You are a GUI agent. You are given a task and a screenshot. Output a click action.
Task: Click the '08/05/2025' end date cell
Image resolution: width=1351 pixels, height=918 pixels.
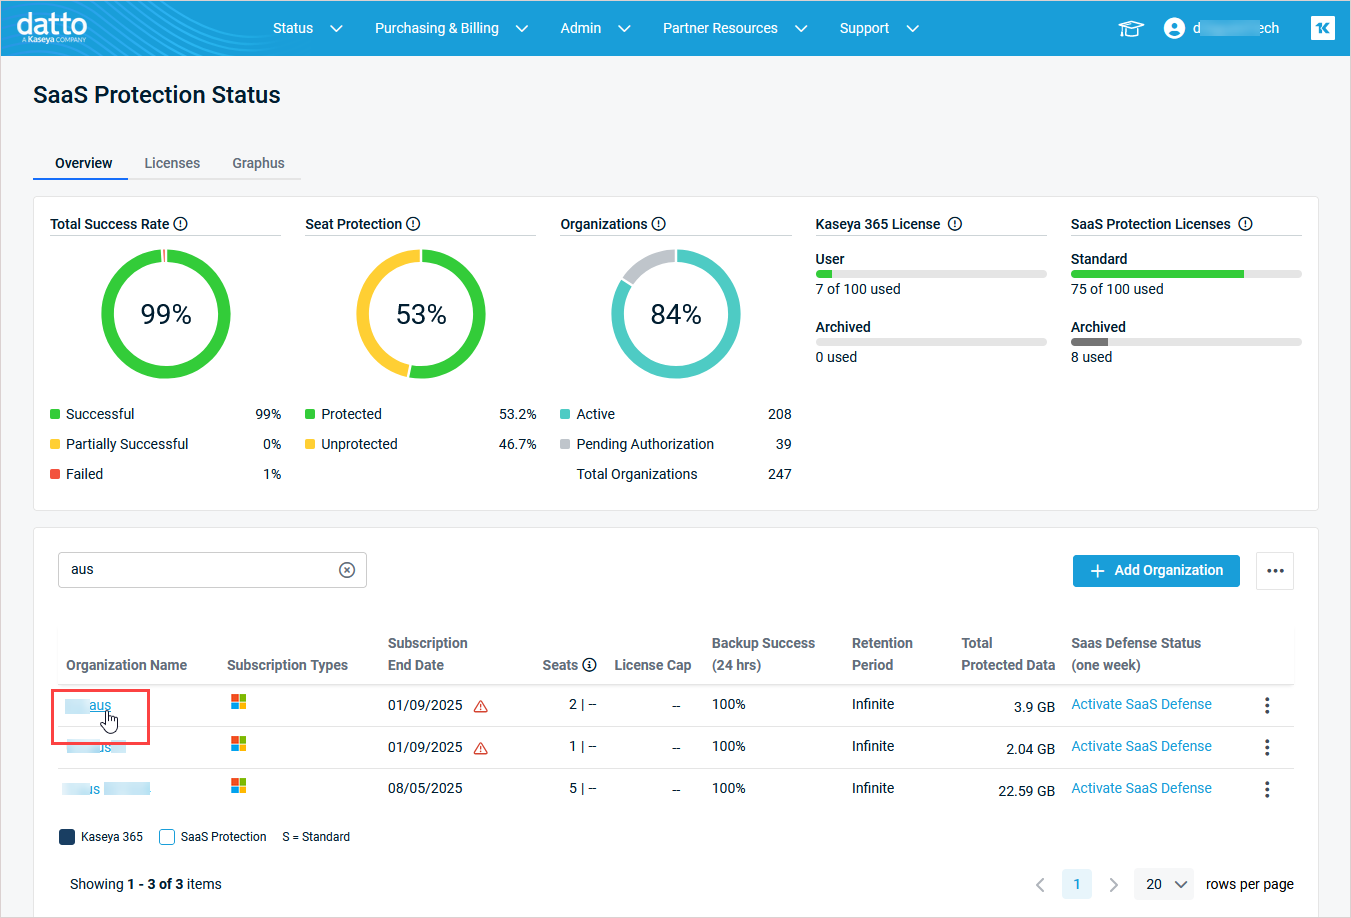(425, 788)
